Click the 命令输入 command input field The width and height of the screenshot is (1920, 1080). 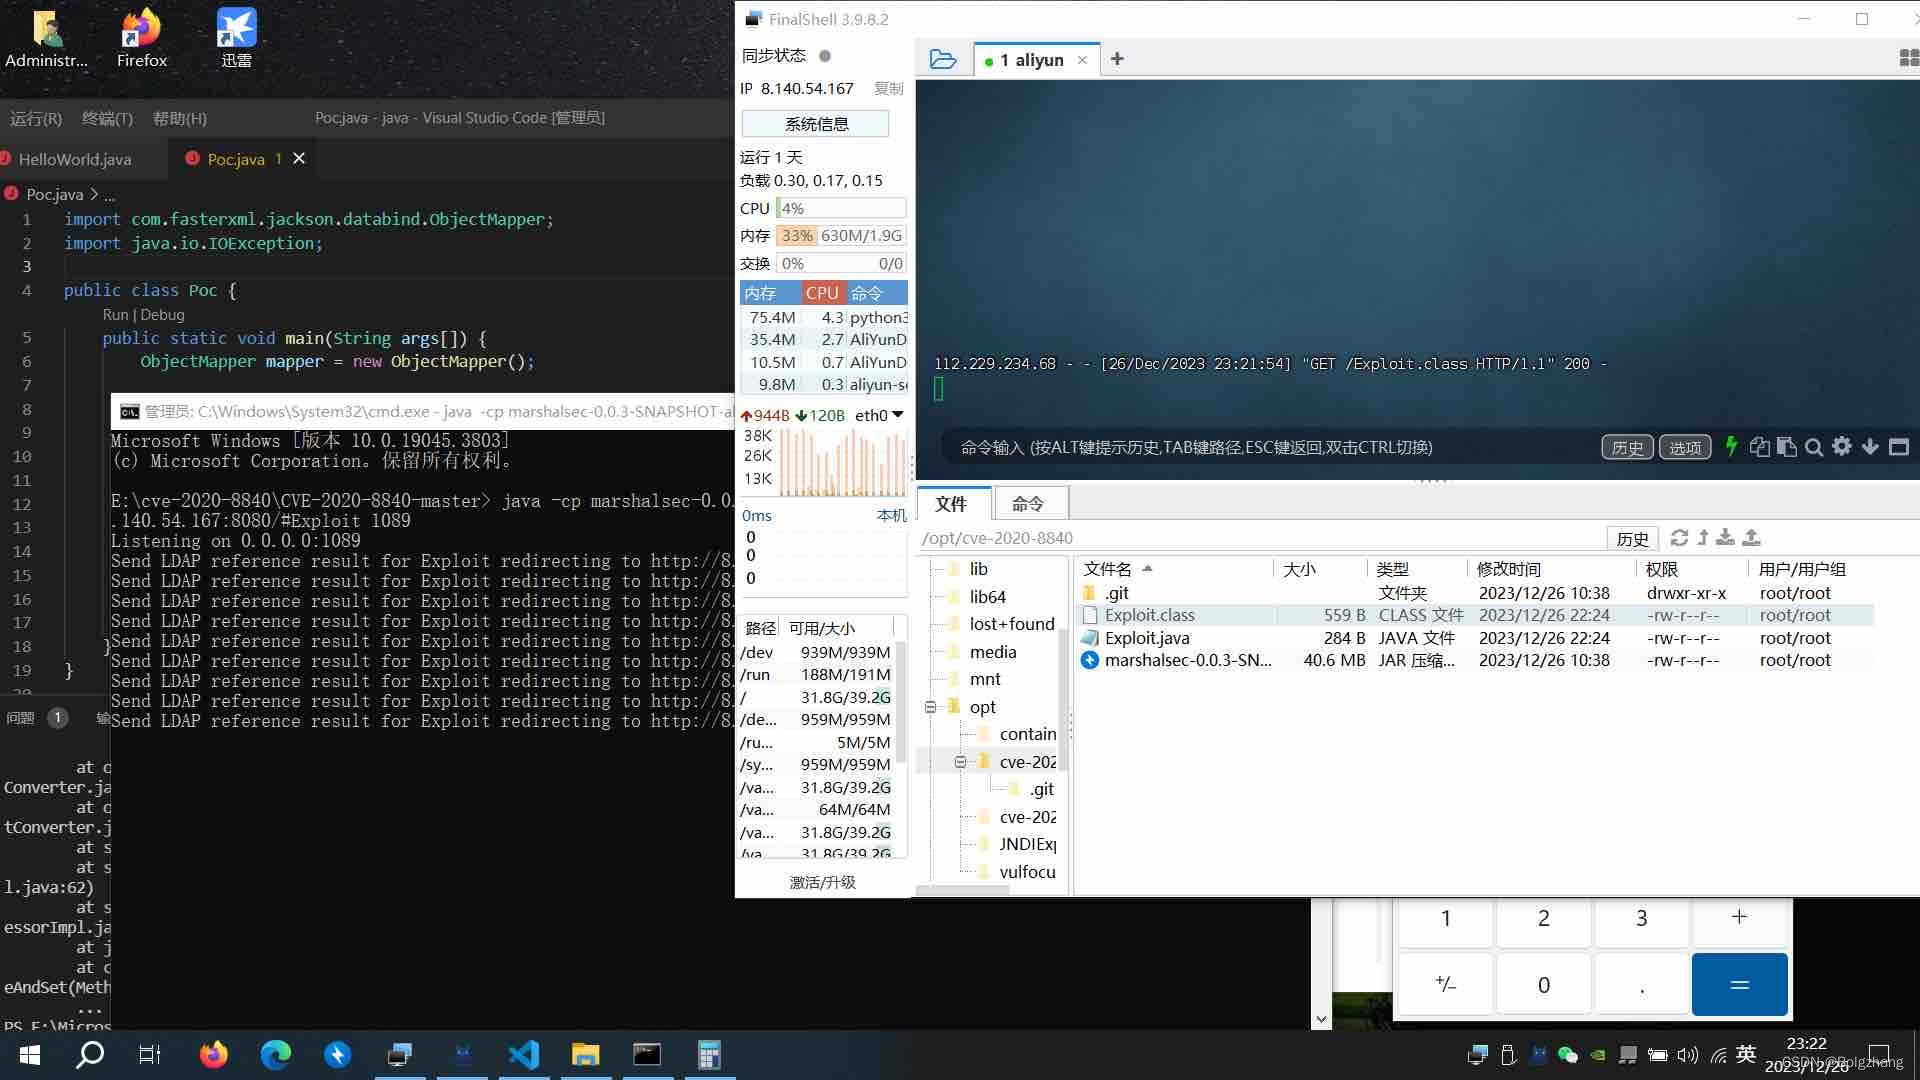point(1250,447)
